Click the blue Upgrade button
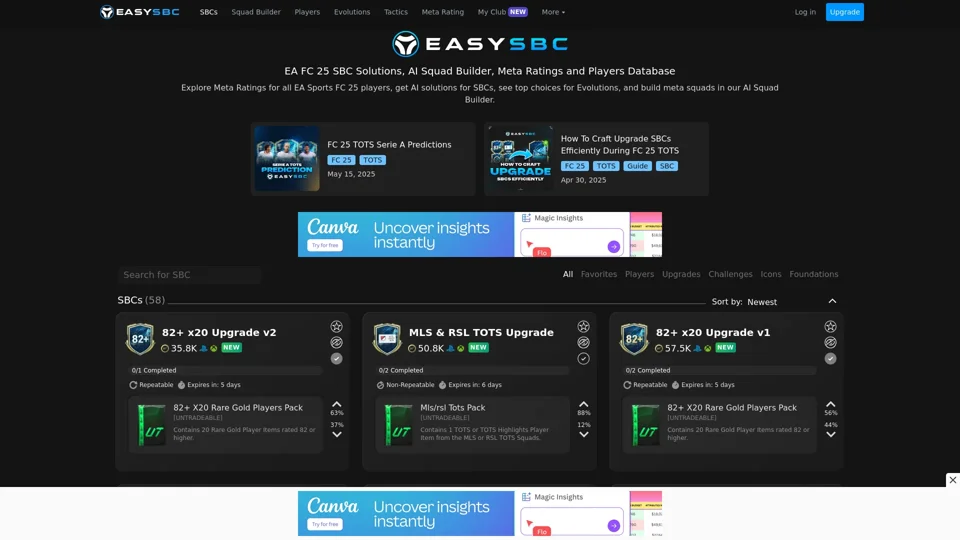This screenshot has width=960, height=540. pyautogui.click(x=844, y=12)
